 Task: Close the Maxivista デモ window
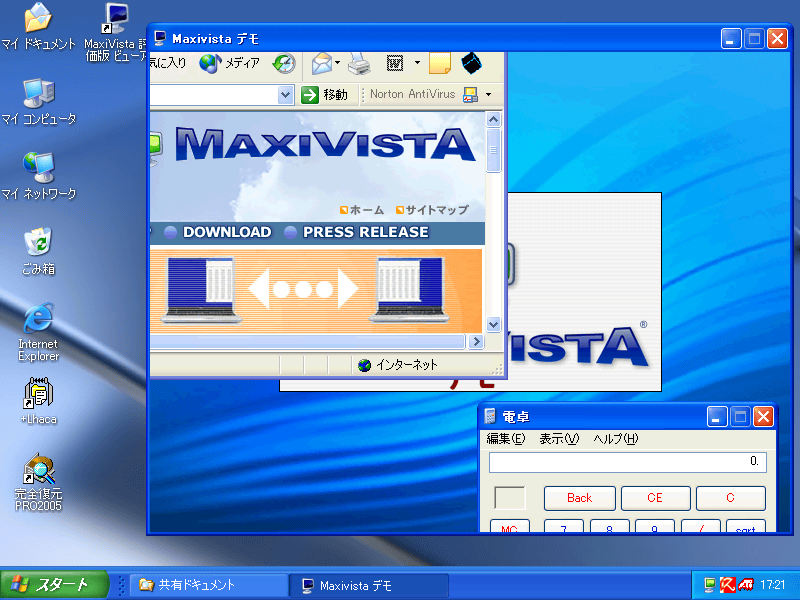[x=778, y=39]
